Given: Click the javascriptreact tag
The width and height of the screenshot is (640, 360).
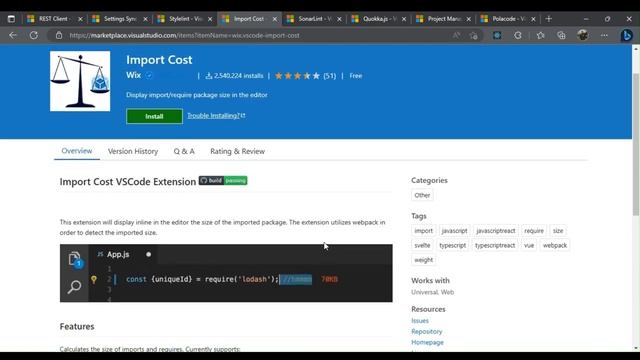Looking at the screenshot, I should pyautogui.click(x=496, y=231).
